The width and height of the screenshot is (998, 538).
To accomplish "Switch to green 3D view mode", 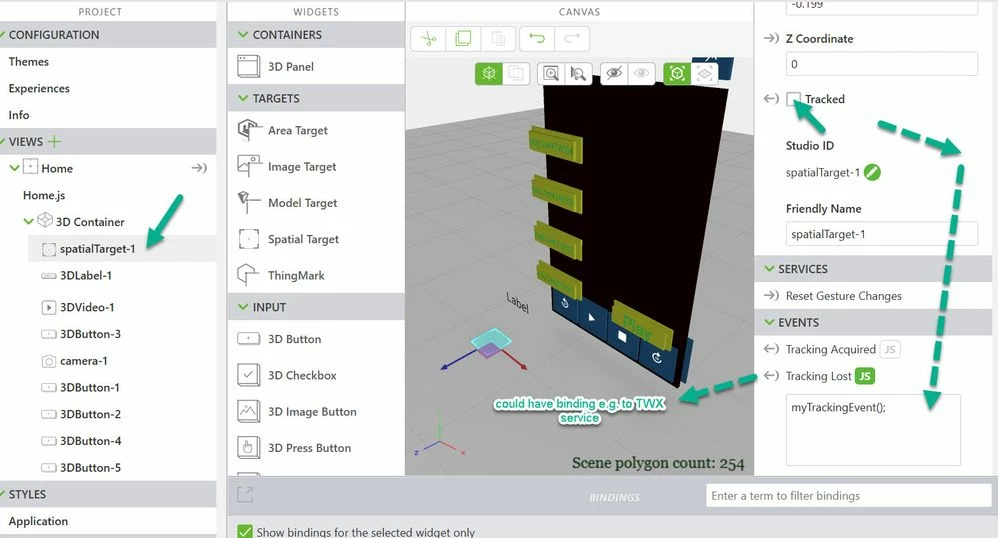I will (489, 74).
